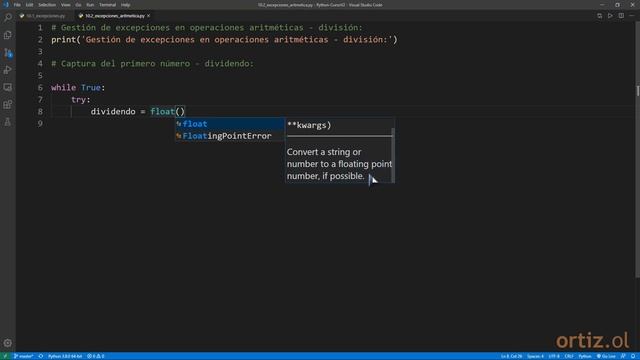This screenshot has width=640, height=360.
Task: Open notifications bell in status bar
Action: click(633, 356)
